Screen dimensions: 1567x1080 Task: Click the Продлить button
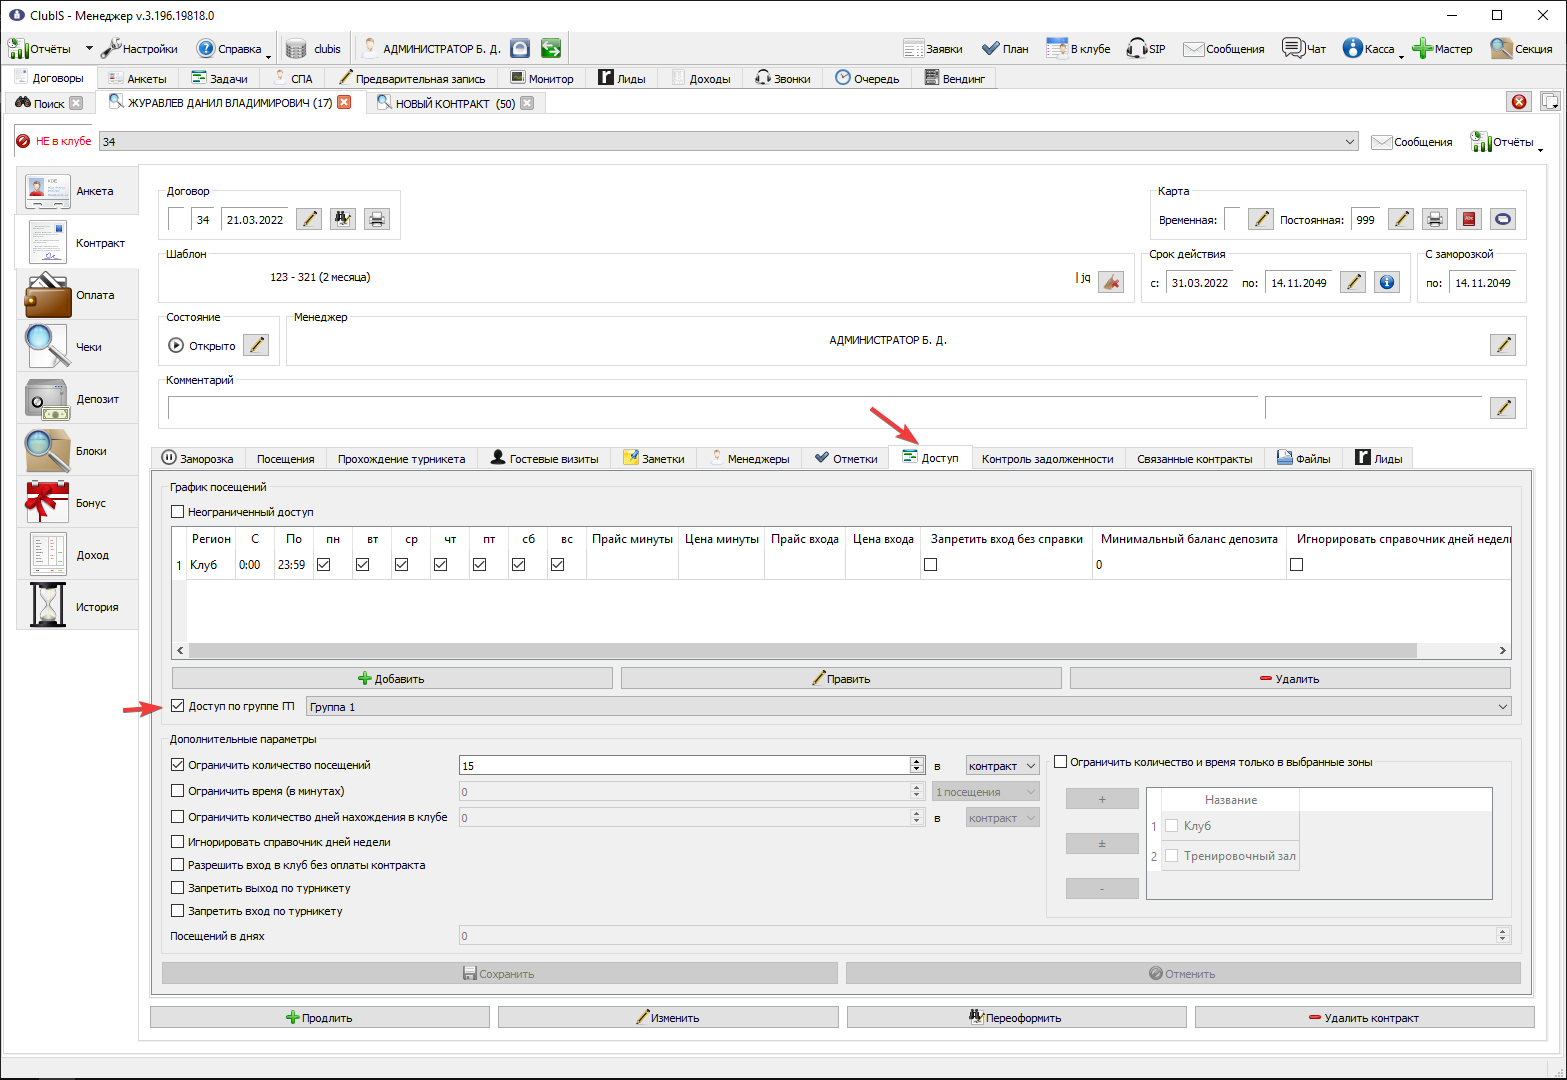click(320, 1017)
